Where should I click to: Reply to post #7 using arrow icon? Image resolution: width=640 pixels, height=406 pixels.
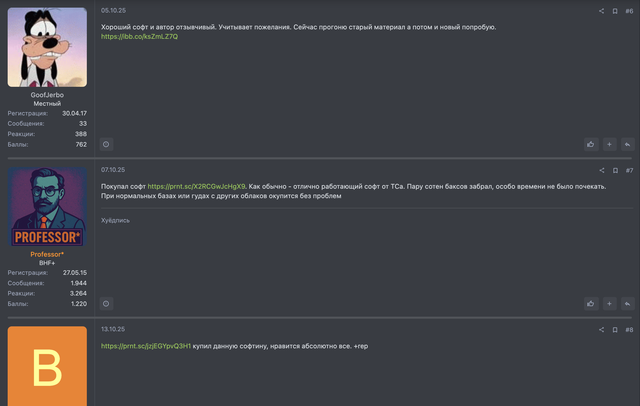pyautogui.click(x=627, y=303)
